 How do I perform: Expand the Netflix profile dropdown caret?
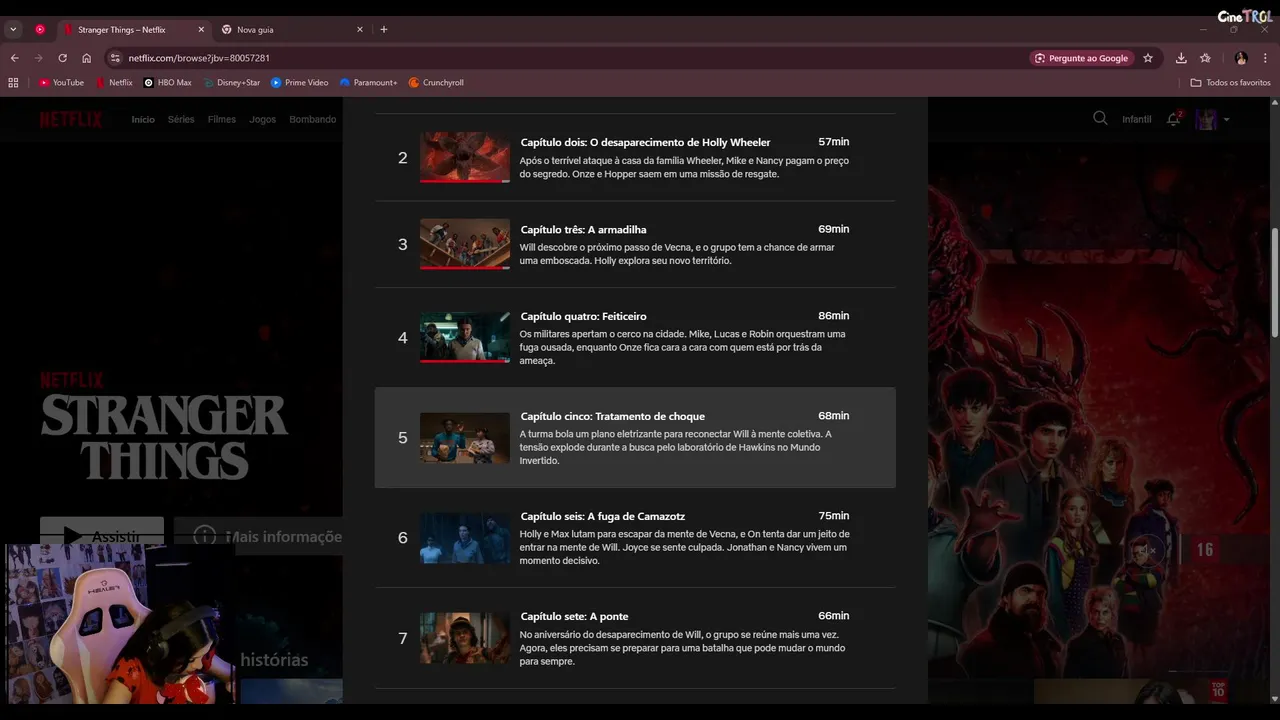pos(1227,120)
